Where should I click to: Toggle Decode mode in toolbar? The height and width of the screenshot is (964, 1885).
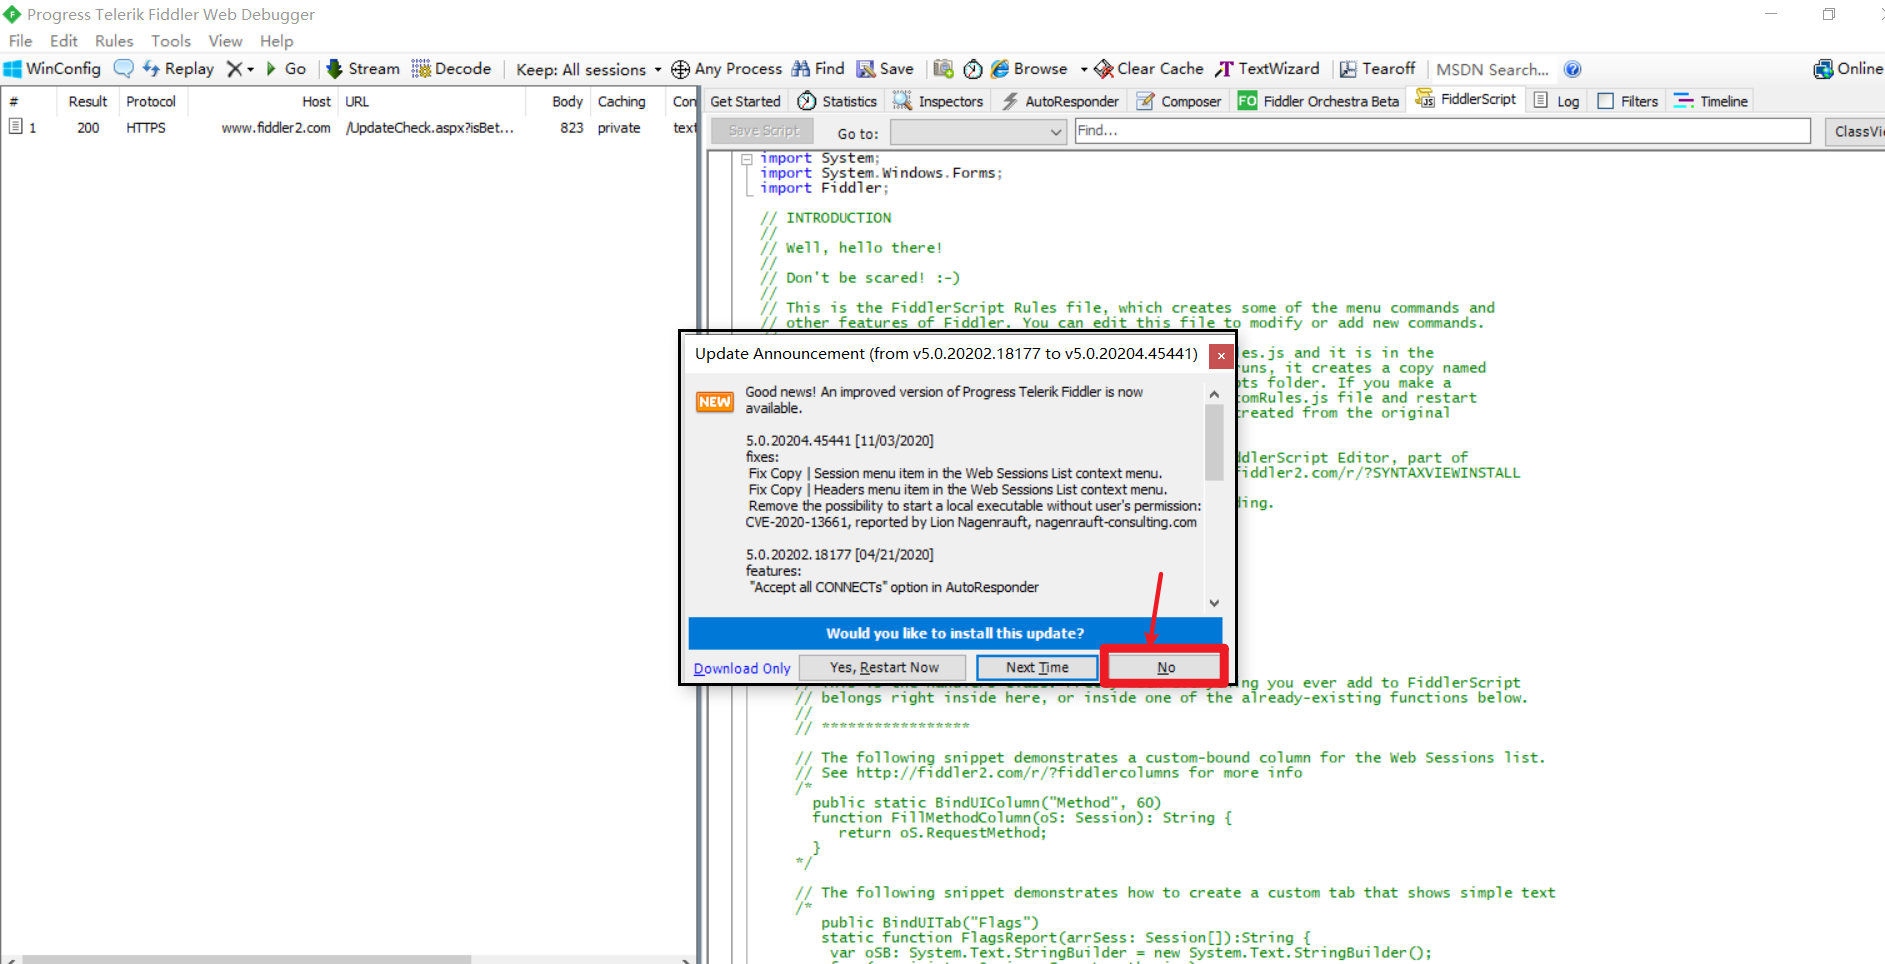451,69
